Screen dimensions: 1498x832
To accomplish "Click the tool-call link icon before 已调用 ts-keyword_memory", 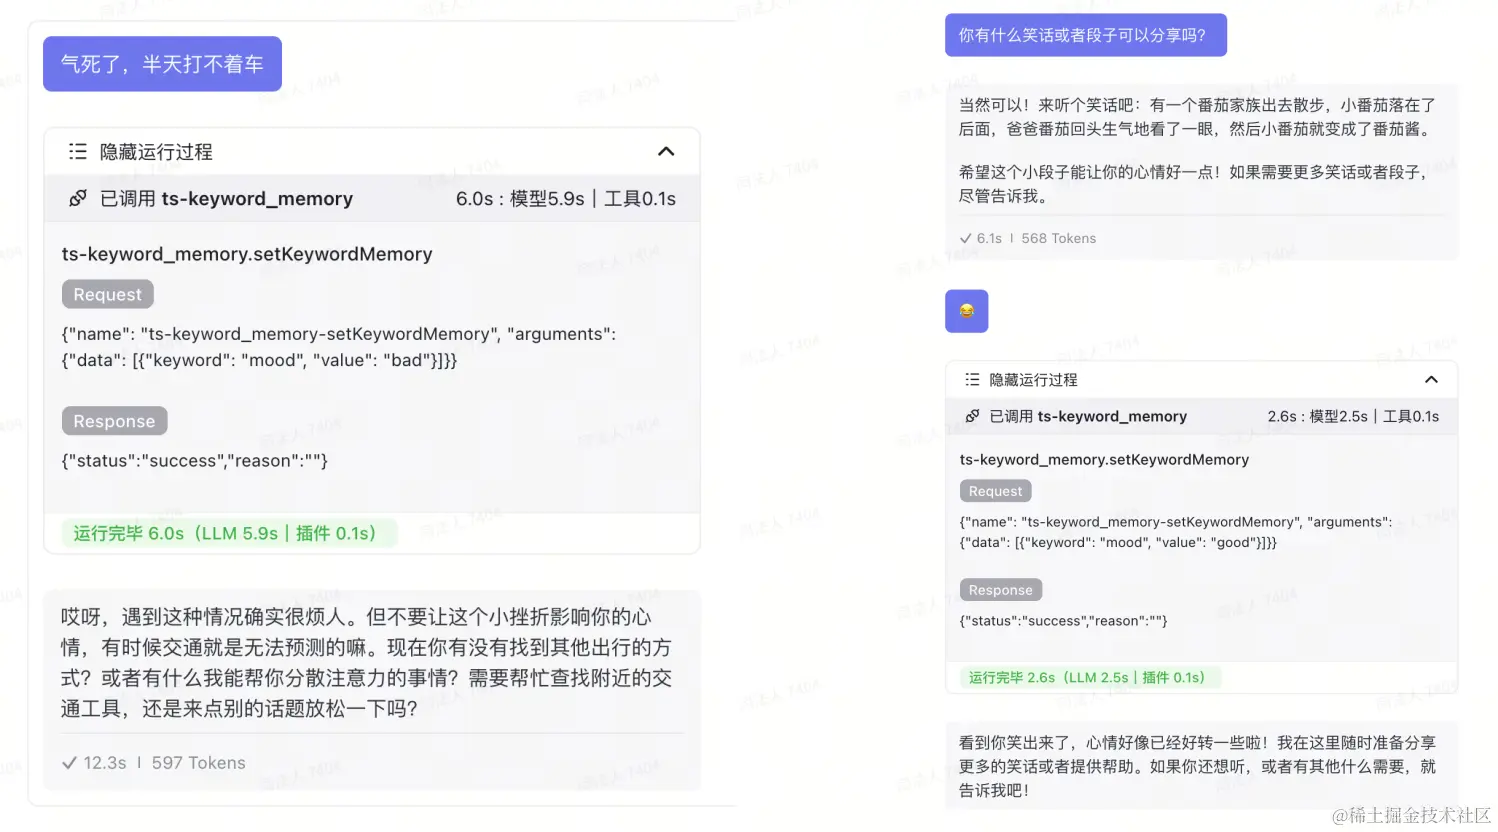I will (78, 198).
